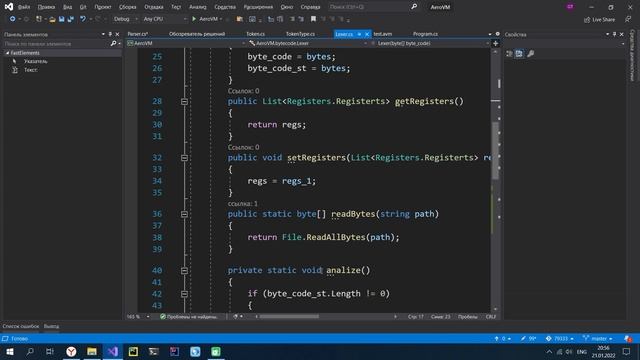Open the tab overflow dropdown arrow
The height and width of the screenshot is (360, 640).
click(490, 34)
